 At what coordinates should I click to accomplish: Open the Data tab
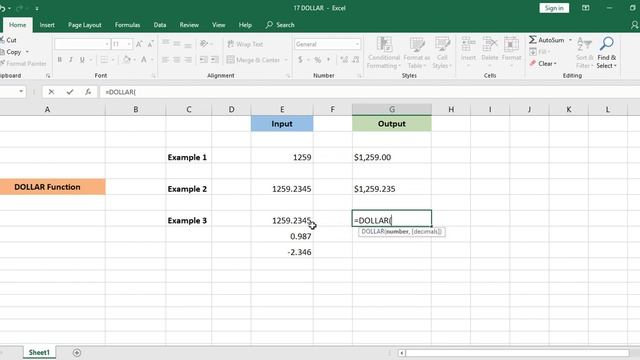[x=160, y=25]
